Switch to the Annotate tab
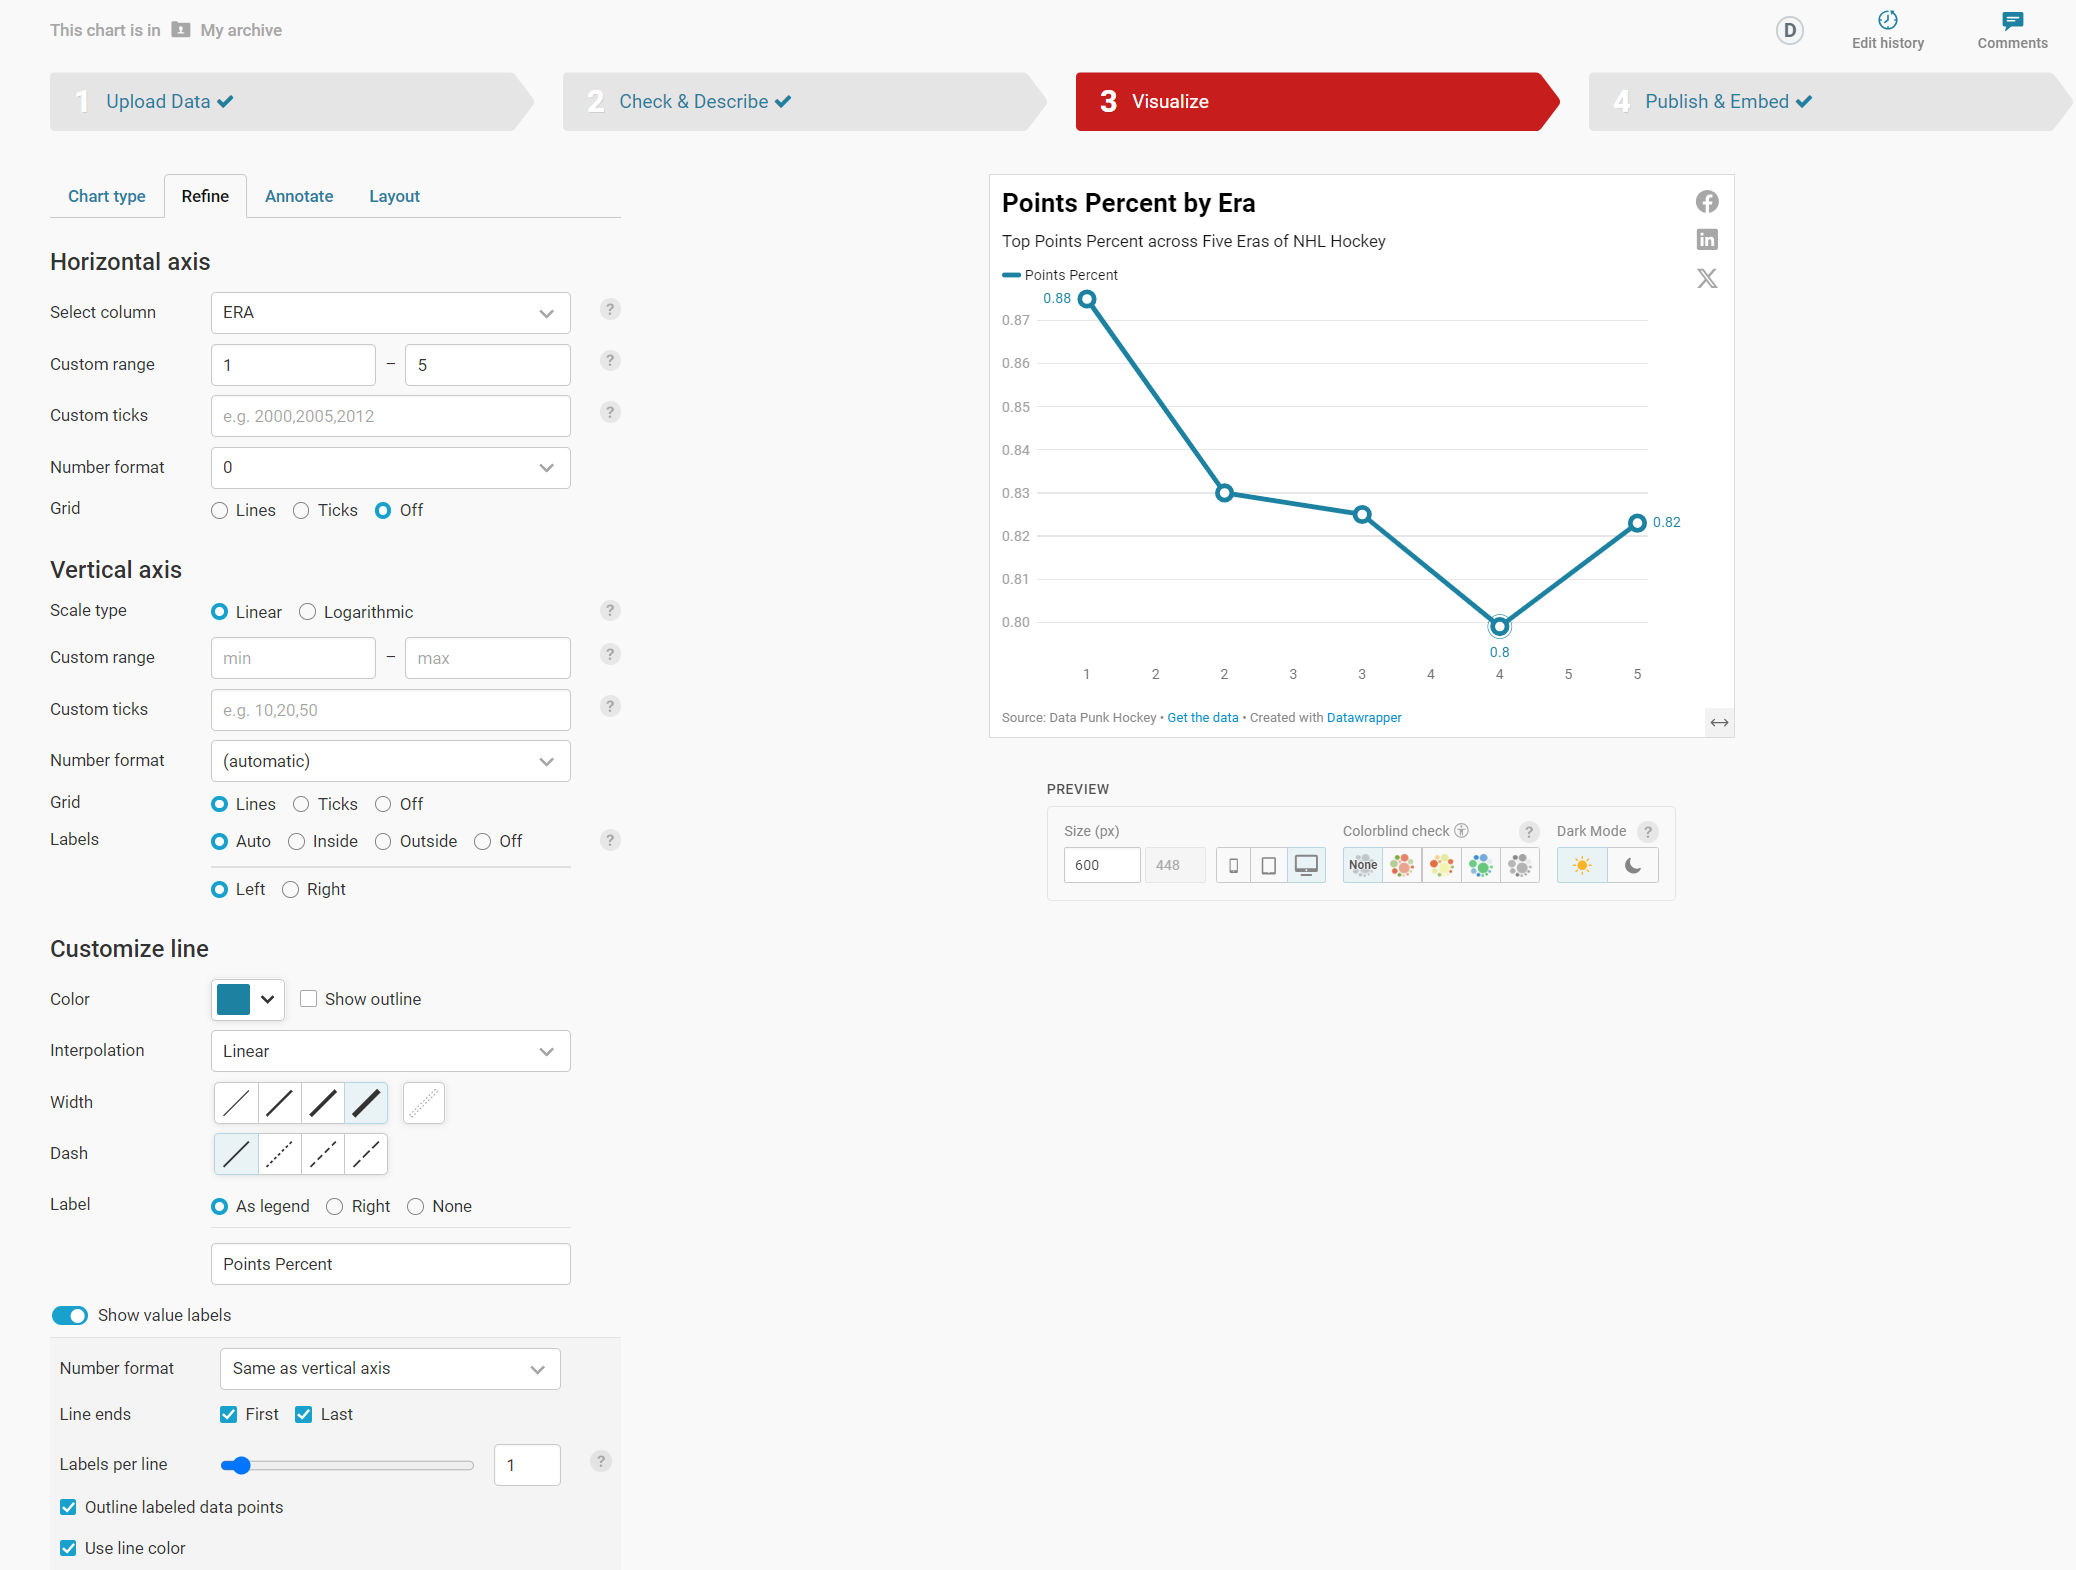Viewport: 2076px width, 1570px height. [x=299, y=196]
